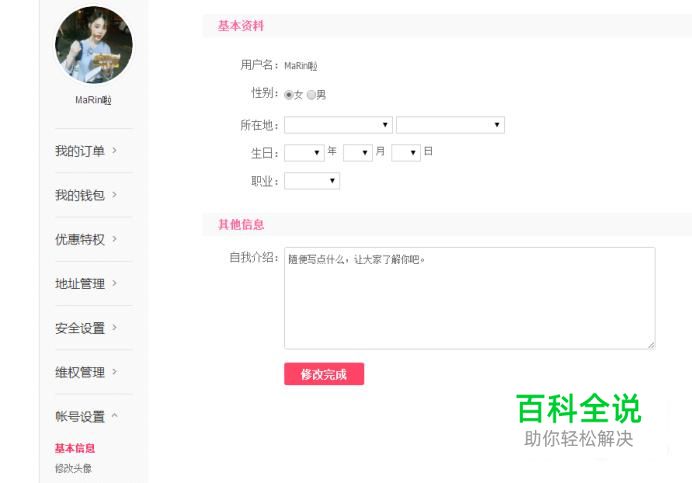
Task: Open 修改头像 submenu link
Action: click(73, 468)
